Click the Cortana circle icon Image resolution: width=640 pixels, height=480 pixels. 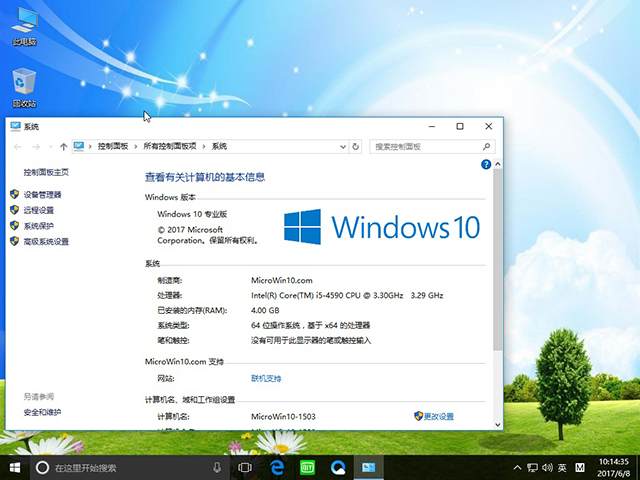(x=42, y=468)
